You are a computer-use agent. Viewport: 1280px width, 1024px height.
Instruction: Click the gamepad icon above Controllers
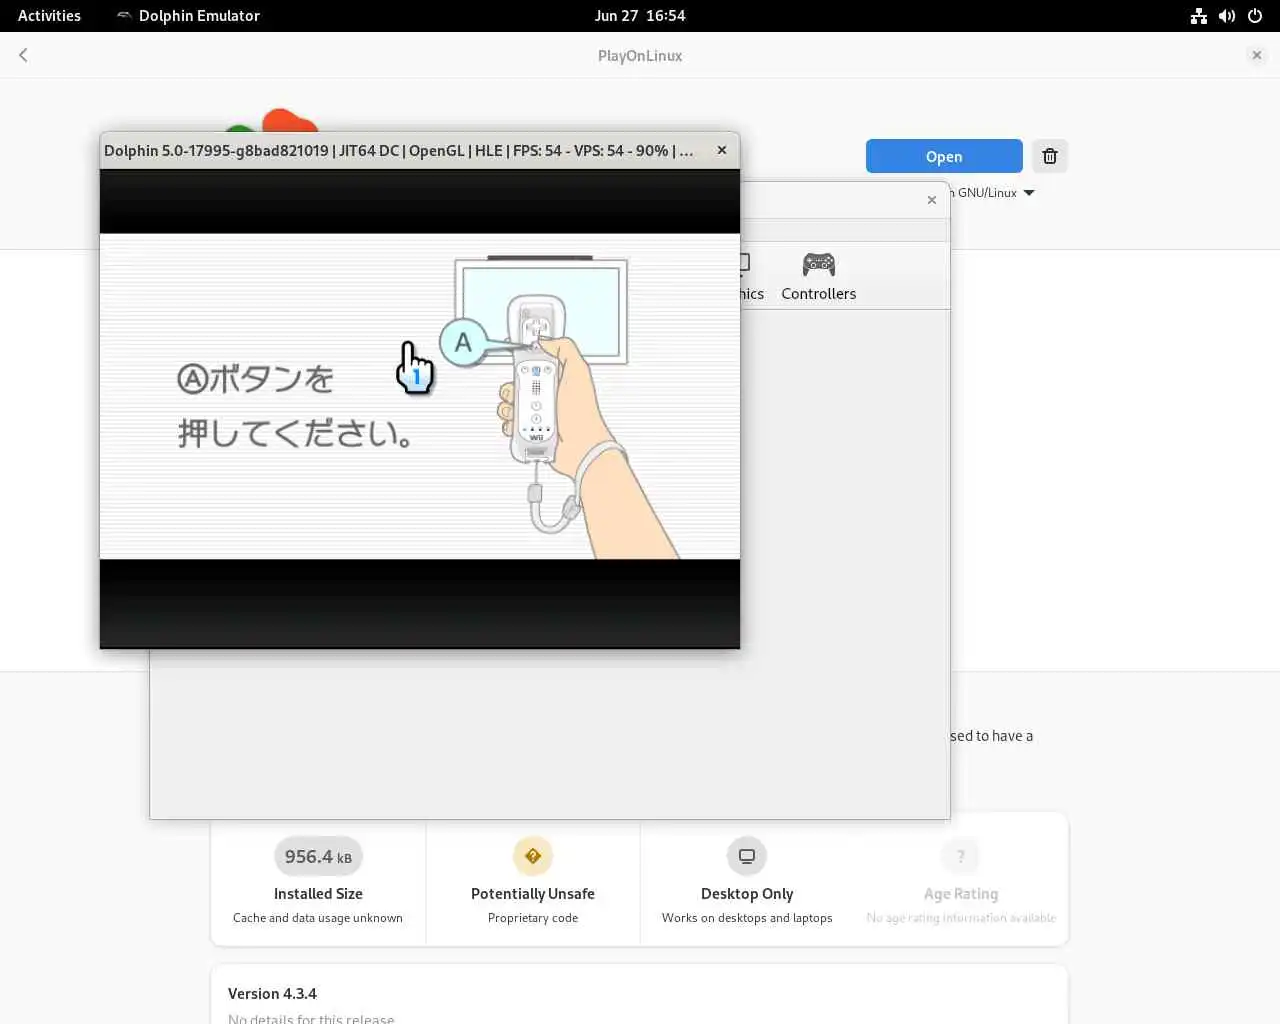819,265
